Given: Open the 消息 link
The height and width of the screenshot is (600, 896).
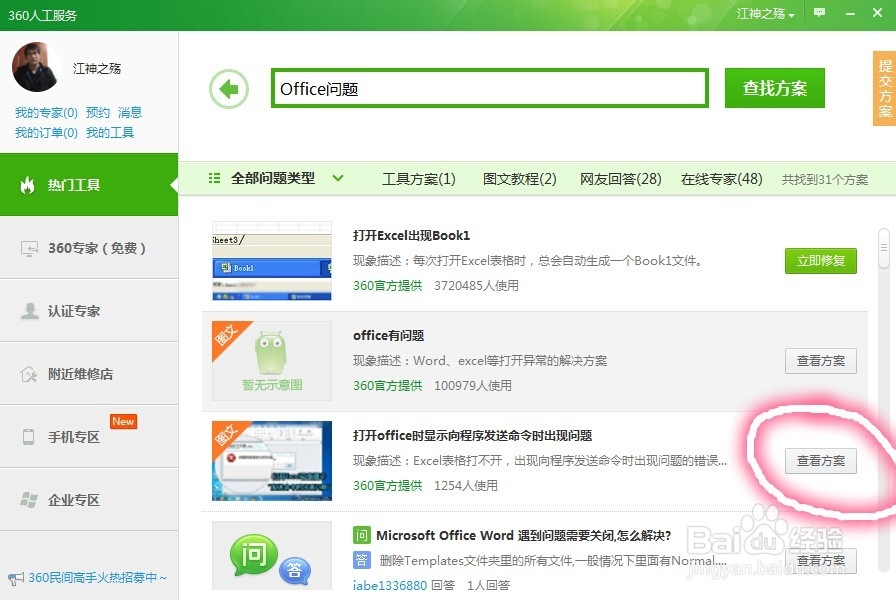Looking at the screenshot, I should 130,113.
